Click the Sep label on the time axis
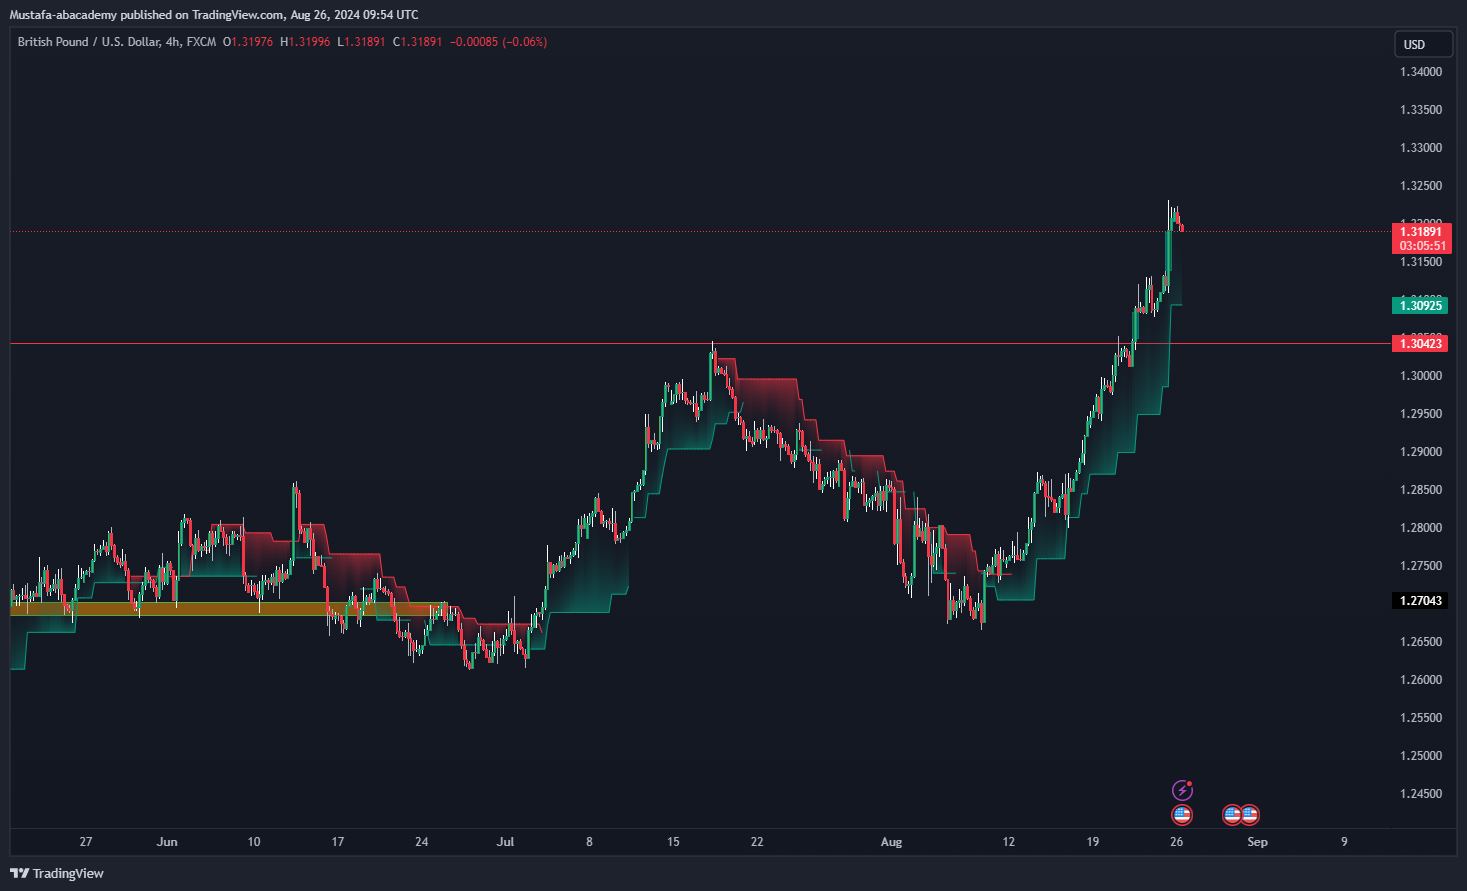The height and width of the screenshot is (891, 1467). [1257, 842]
